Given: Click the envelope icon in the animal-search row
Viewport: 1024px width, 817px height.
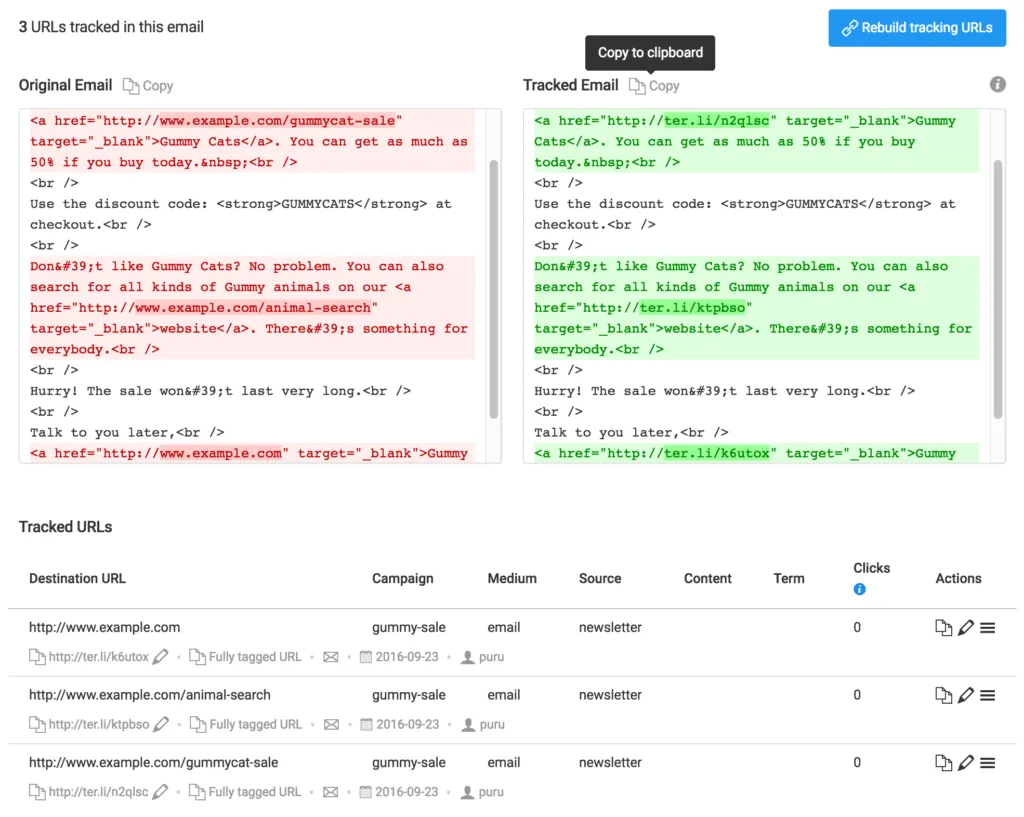Looking at the screenshot, I should click(x=331, y=724).
